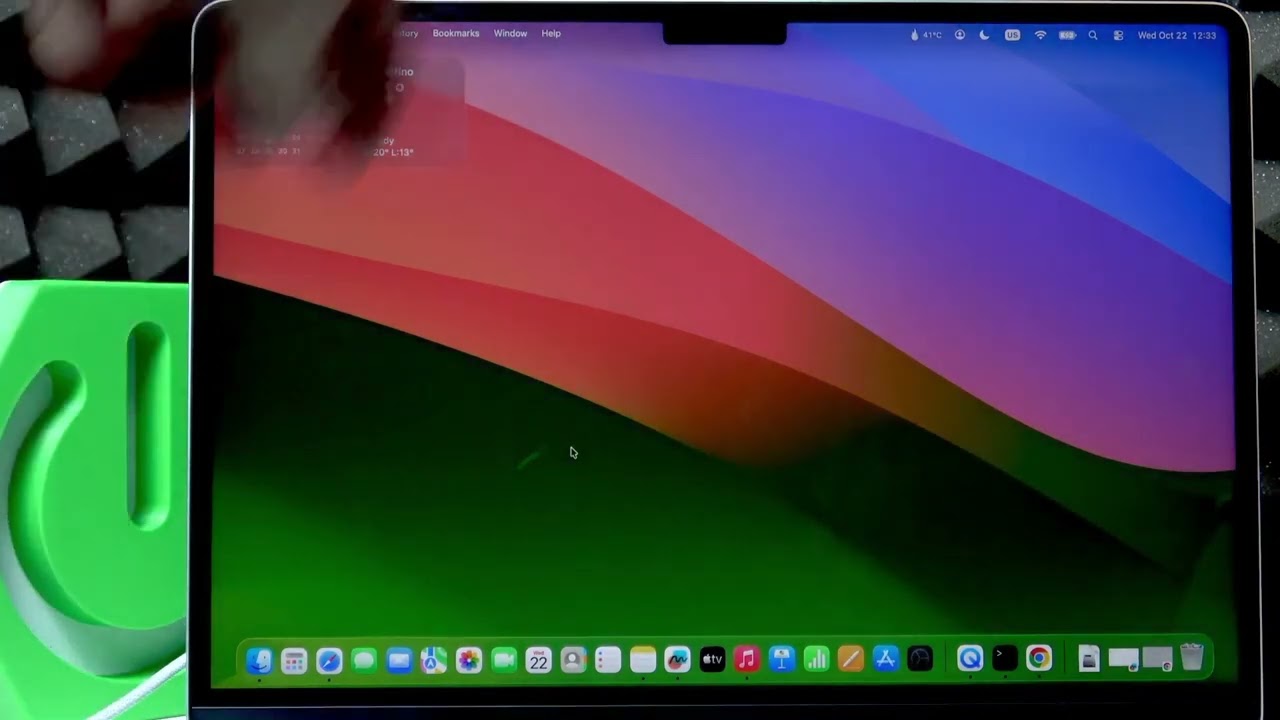Open the battery status menu

click(x=1066, y=35)
